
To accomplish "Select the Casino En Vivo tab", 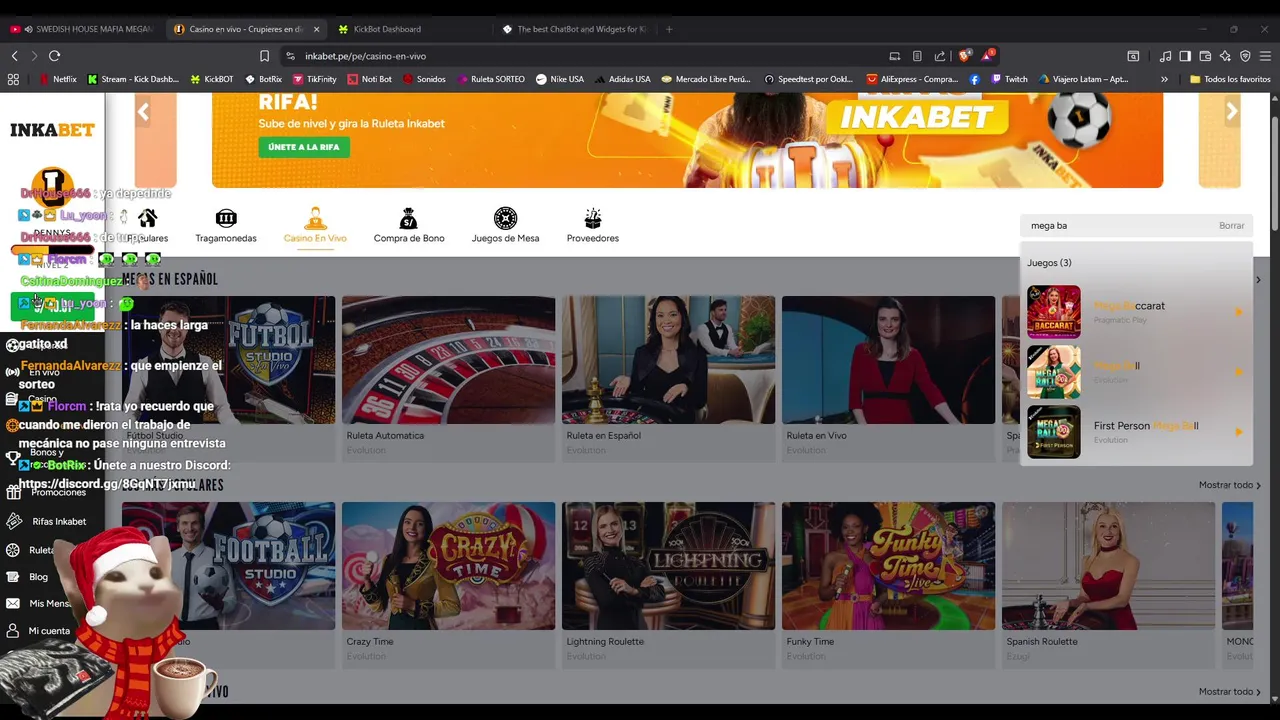I will pyautogui.click(x=315, y=225).
